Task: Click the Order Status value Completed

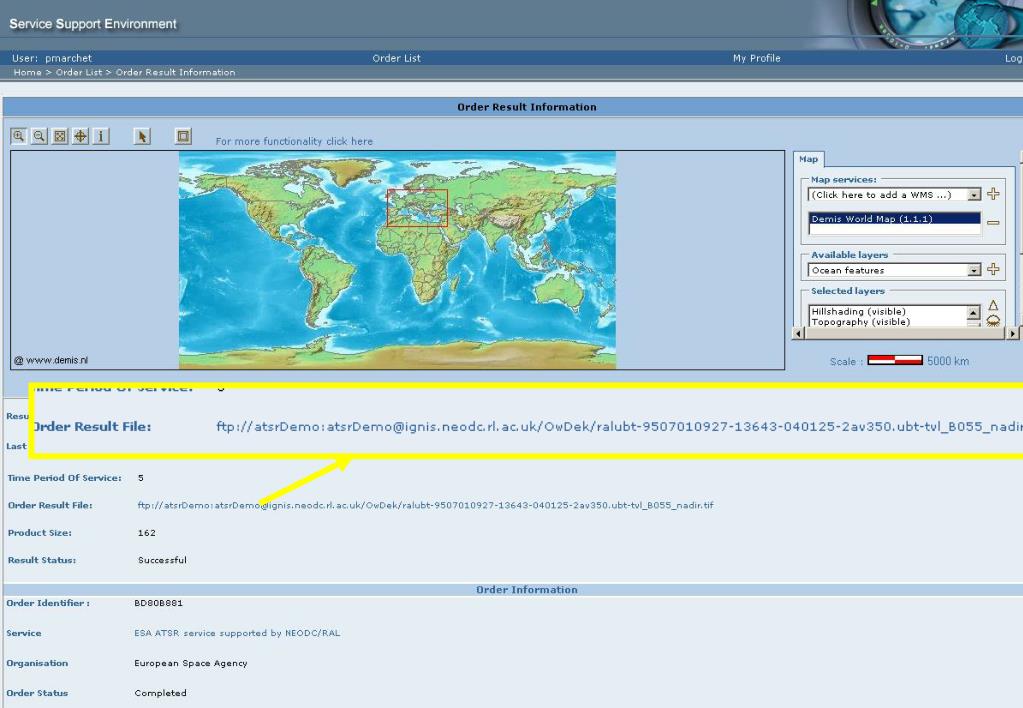Action: [x=160, y=693]
